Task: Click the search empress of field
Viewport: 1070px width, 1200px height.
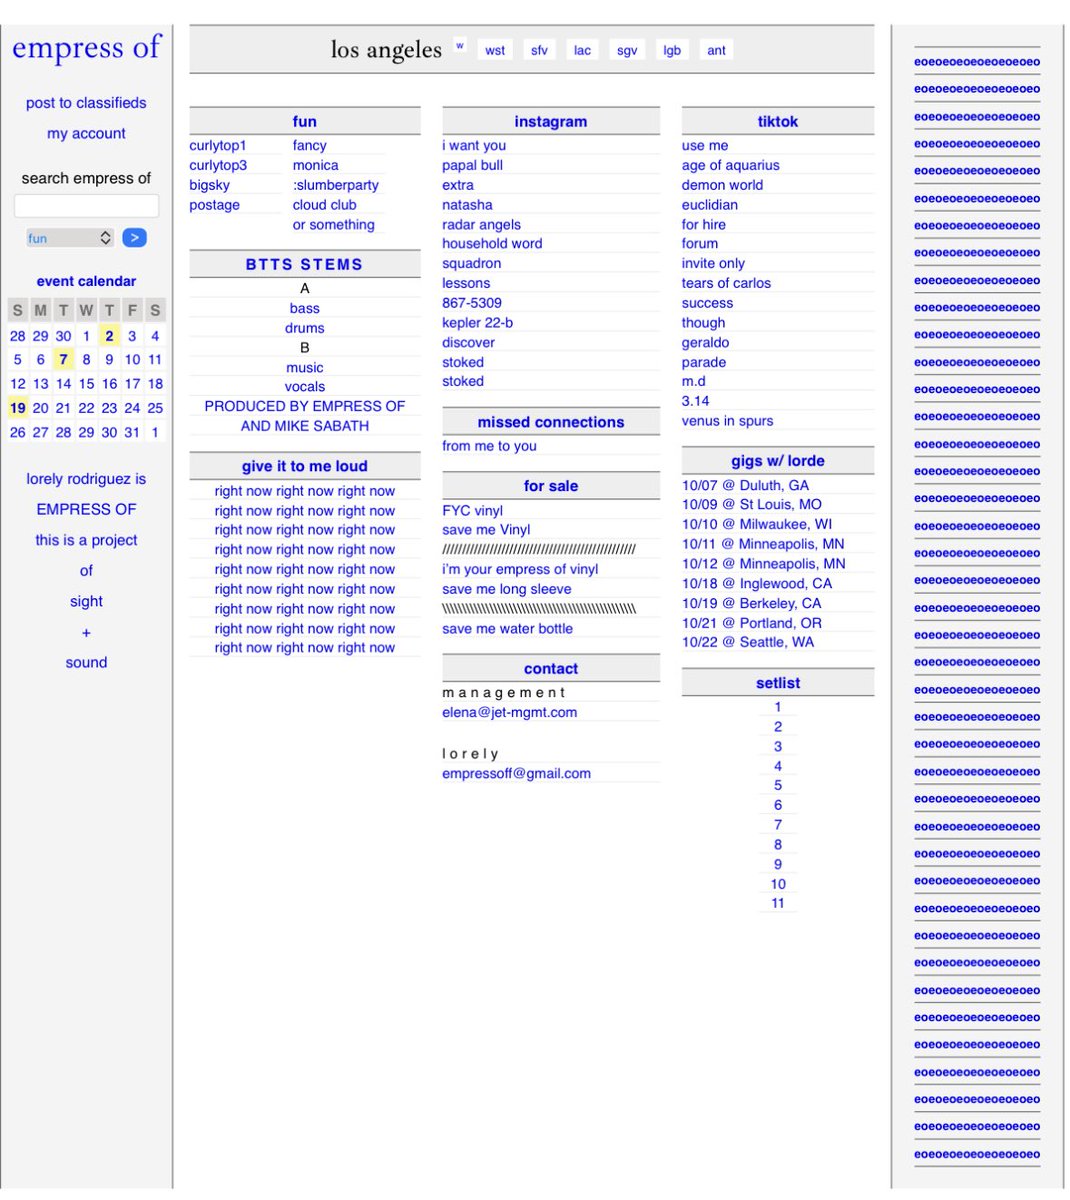Action: pos(86,206)
